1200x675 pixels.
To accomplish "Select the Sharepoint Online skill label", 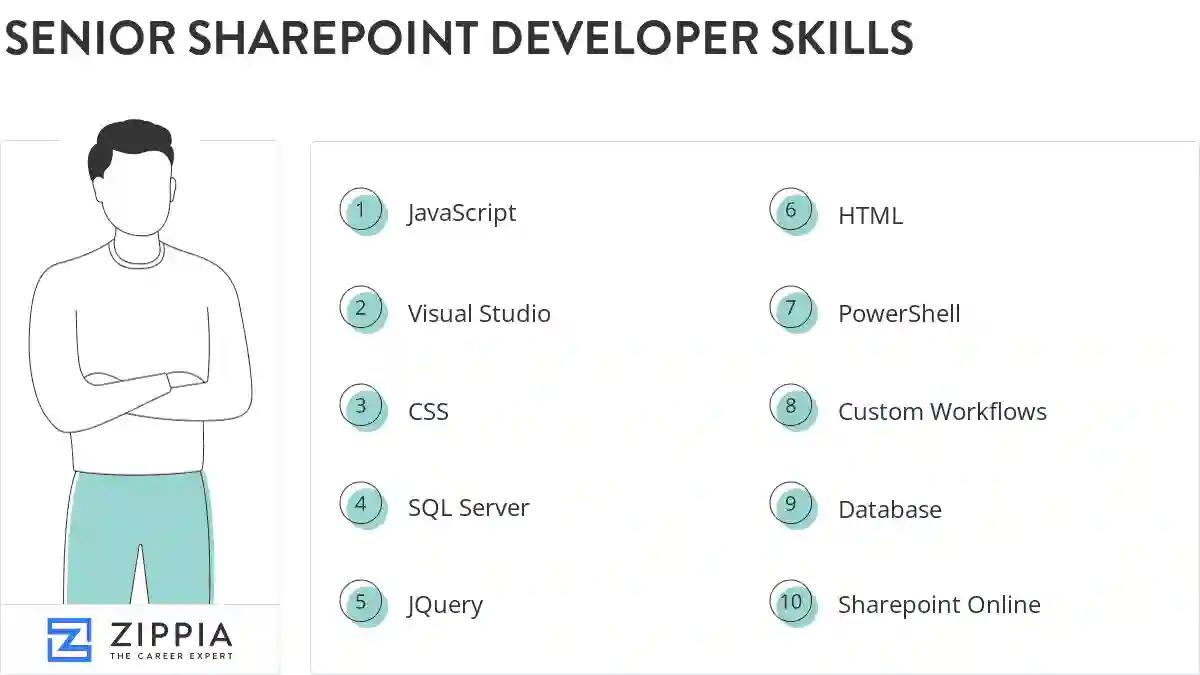I will tap(938, 604).
